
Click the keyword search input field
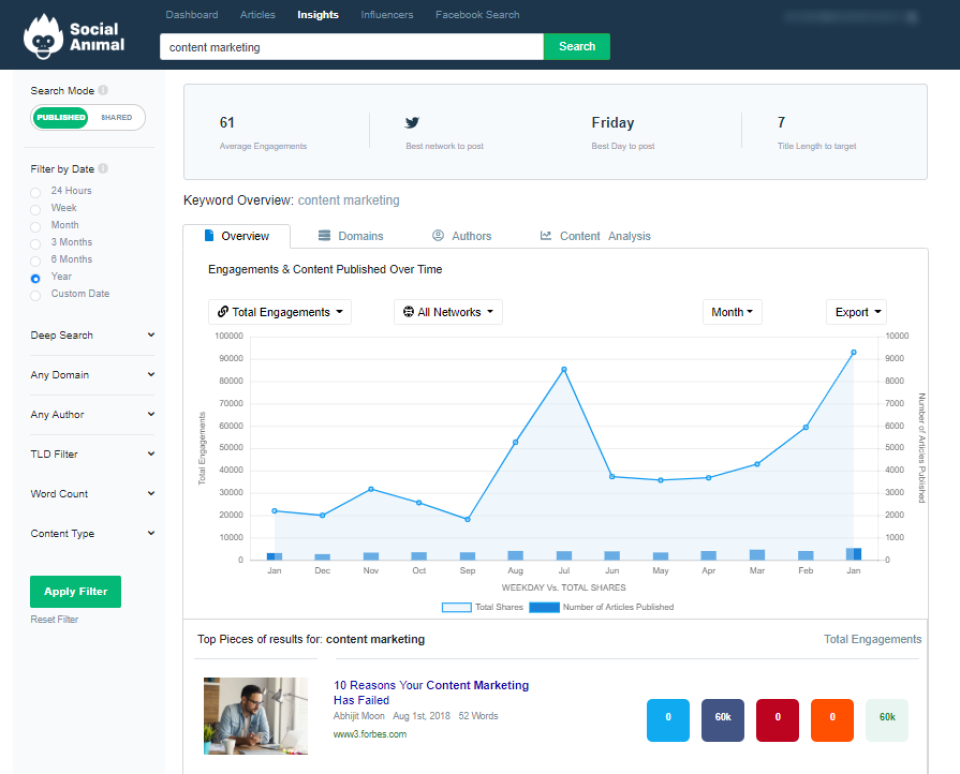[x=350, y=46]
